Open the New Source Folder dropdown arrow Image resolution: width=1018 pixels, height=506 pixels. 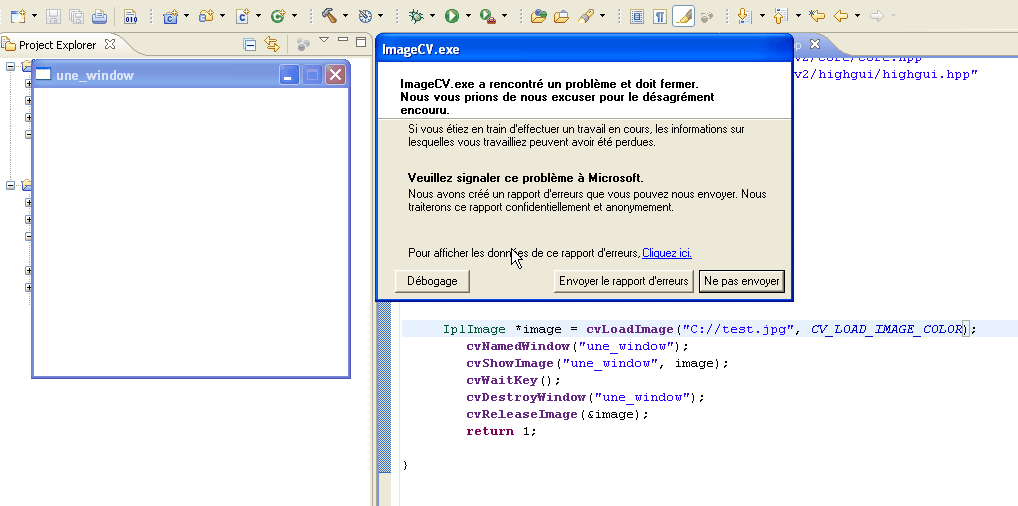point(223,16)
